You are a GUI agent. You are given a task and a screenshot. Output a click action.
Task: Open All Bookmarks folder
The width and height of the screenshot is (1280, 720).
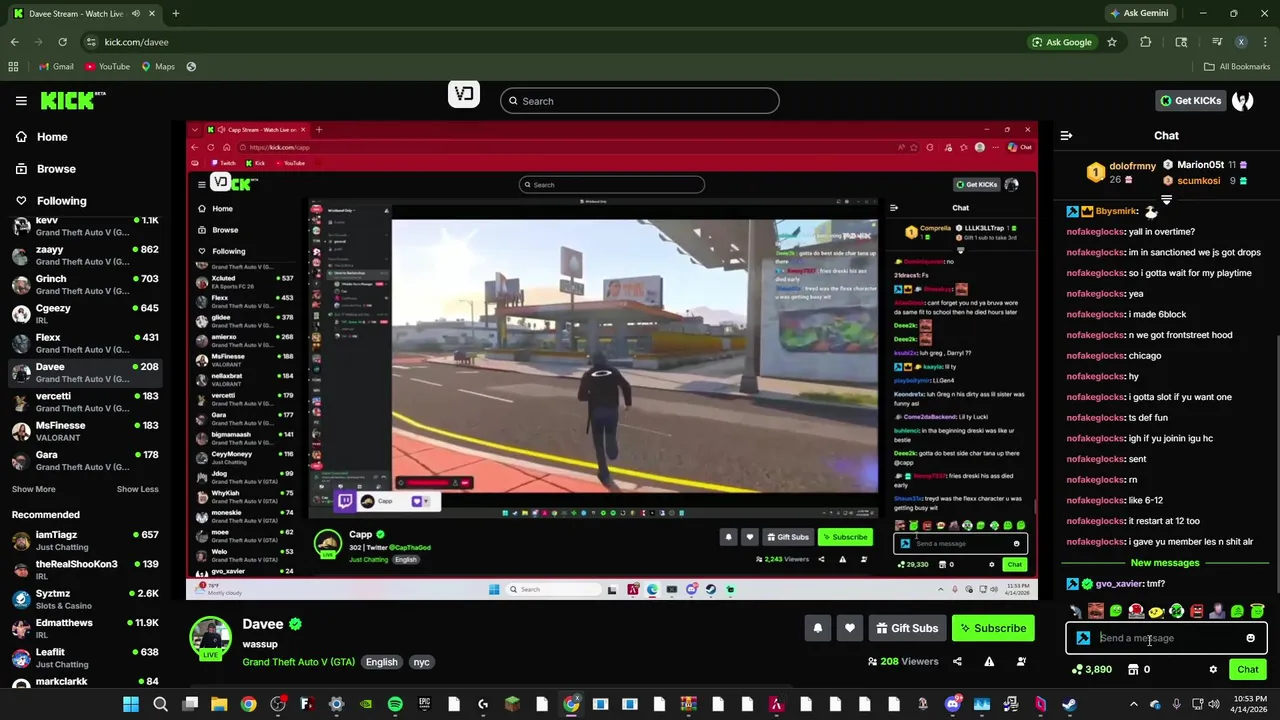point(1237,66)
